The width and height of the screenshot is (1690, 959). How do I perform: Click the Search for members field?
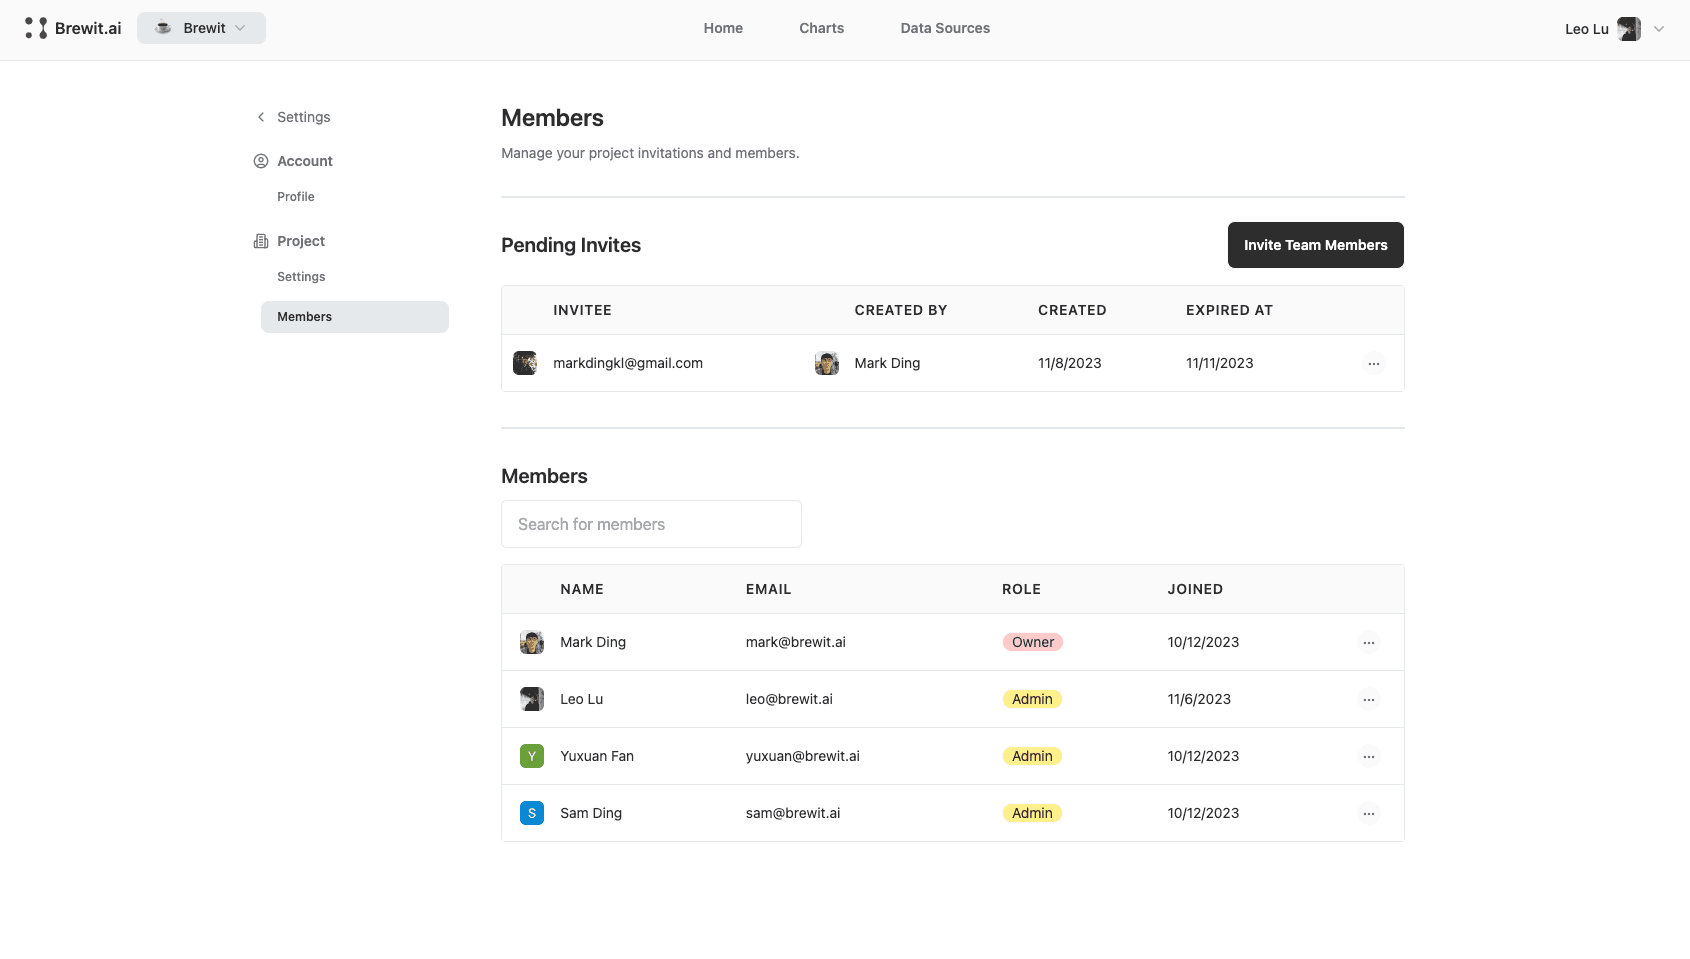[x=651, y=524]
